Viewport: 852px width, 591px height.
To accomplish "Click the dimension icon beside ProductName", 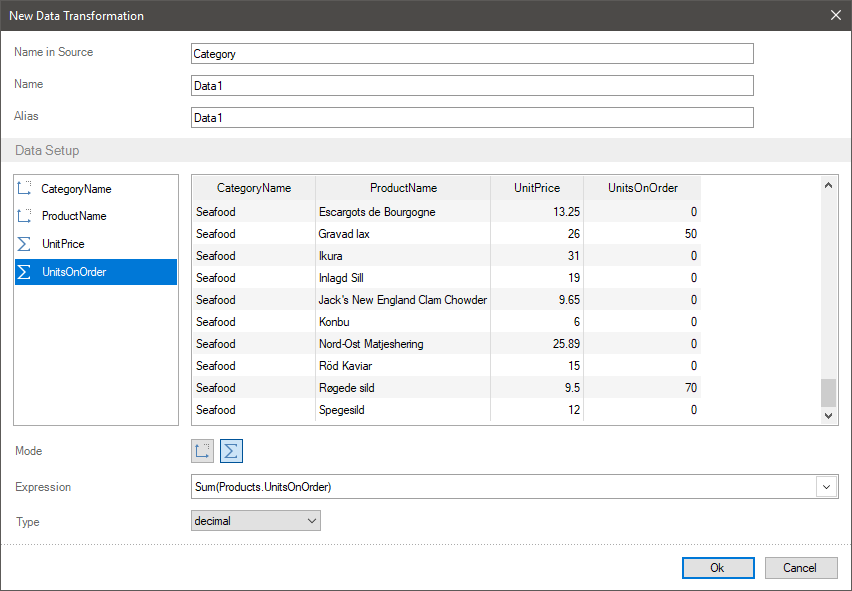I will coord(25,216).
